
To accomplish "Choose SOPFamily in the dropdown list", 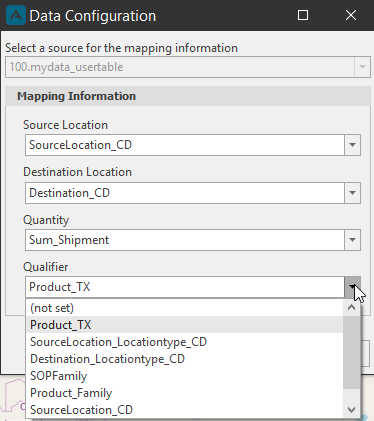I will point(184,376).
